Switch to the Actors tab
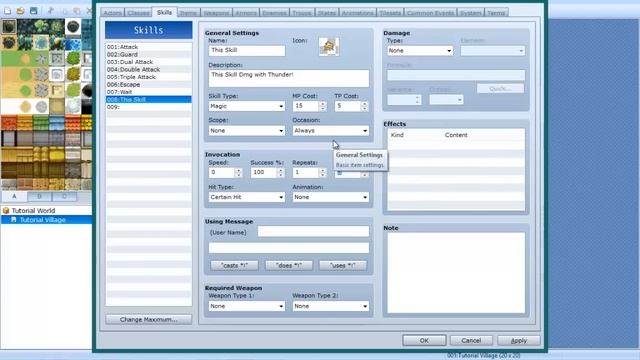640x360 pixels. click(x=112, y=13)
